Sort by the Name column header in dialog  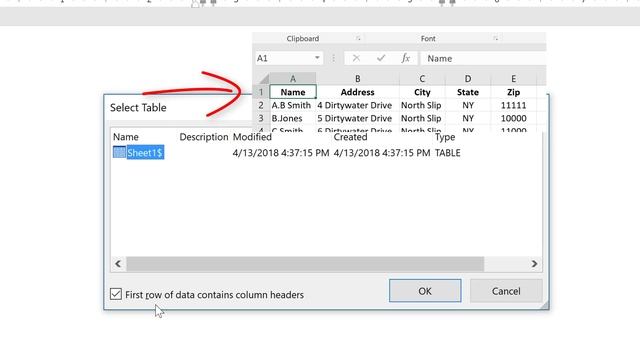point(126,137)
